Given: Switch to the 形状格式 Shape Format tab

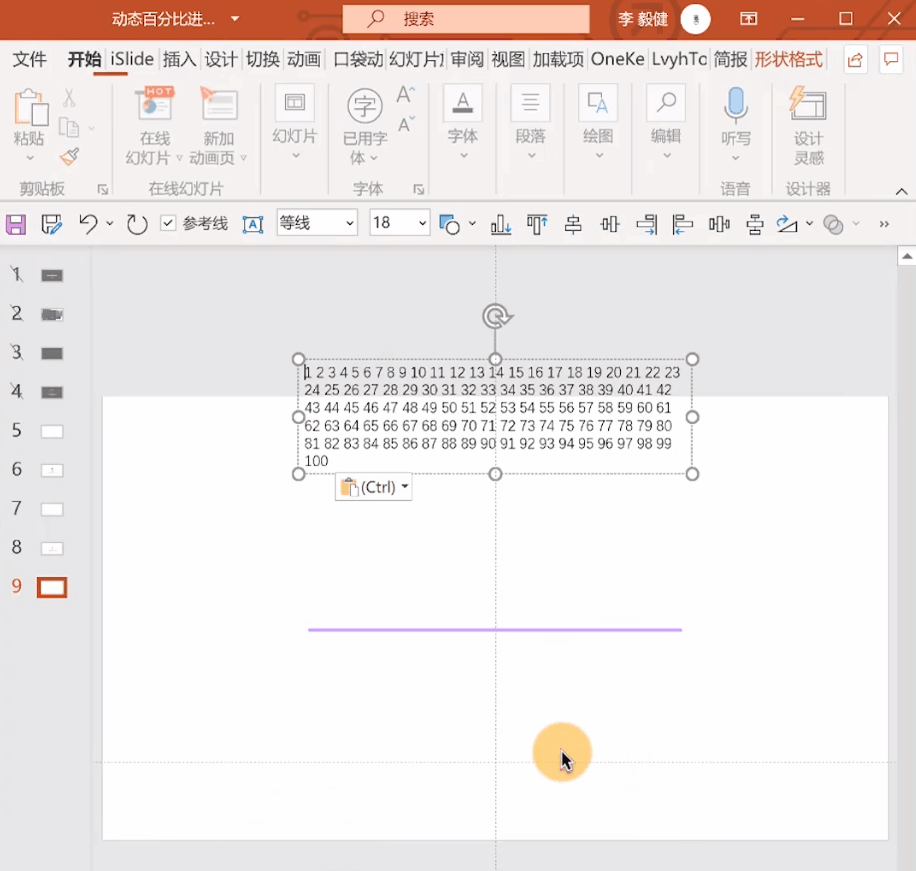Looking at the screenshot, I should pyautogui.click(x=789, y=60).
